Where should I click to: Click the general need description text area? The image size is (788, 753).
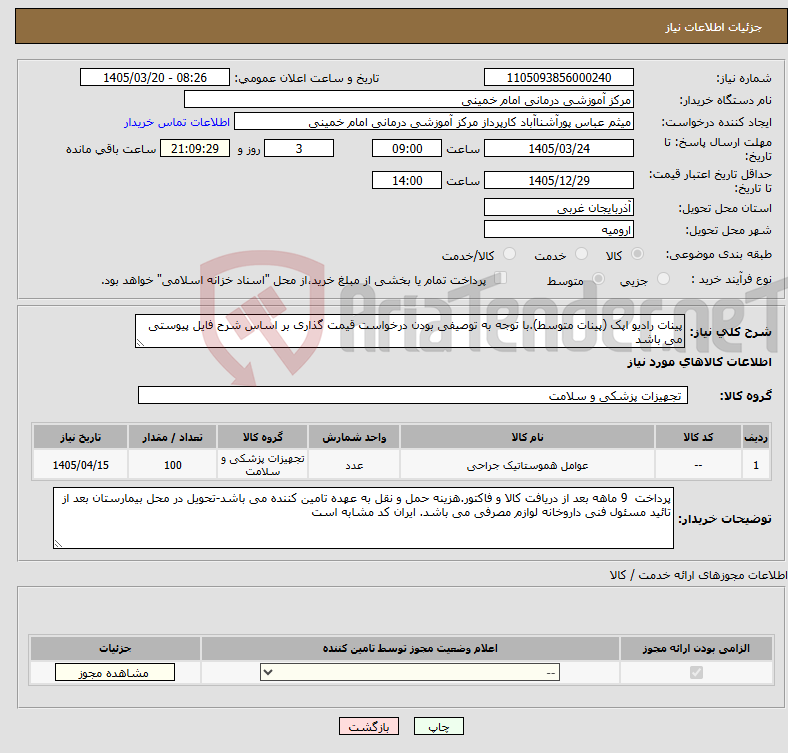[x=410, y=331]
